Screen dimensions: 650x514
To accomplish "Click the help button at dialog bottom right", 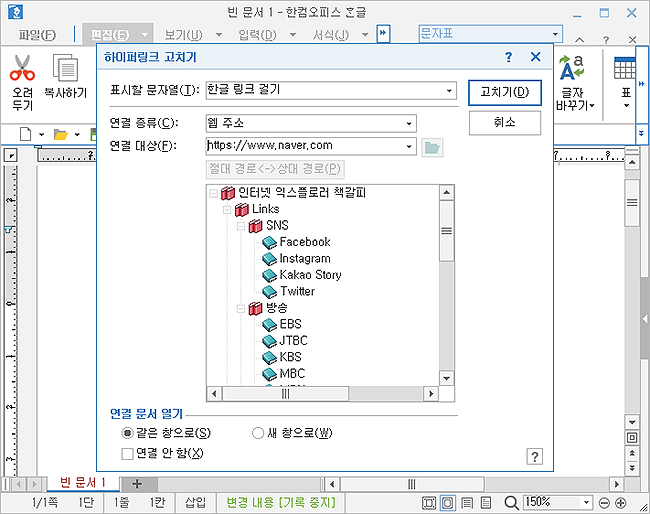I will coord(535,457).
